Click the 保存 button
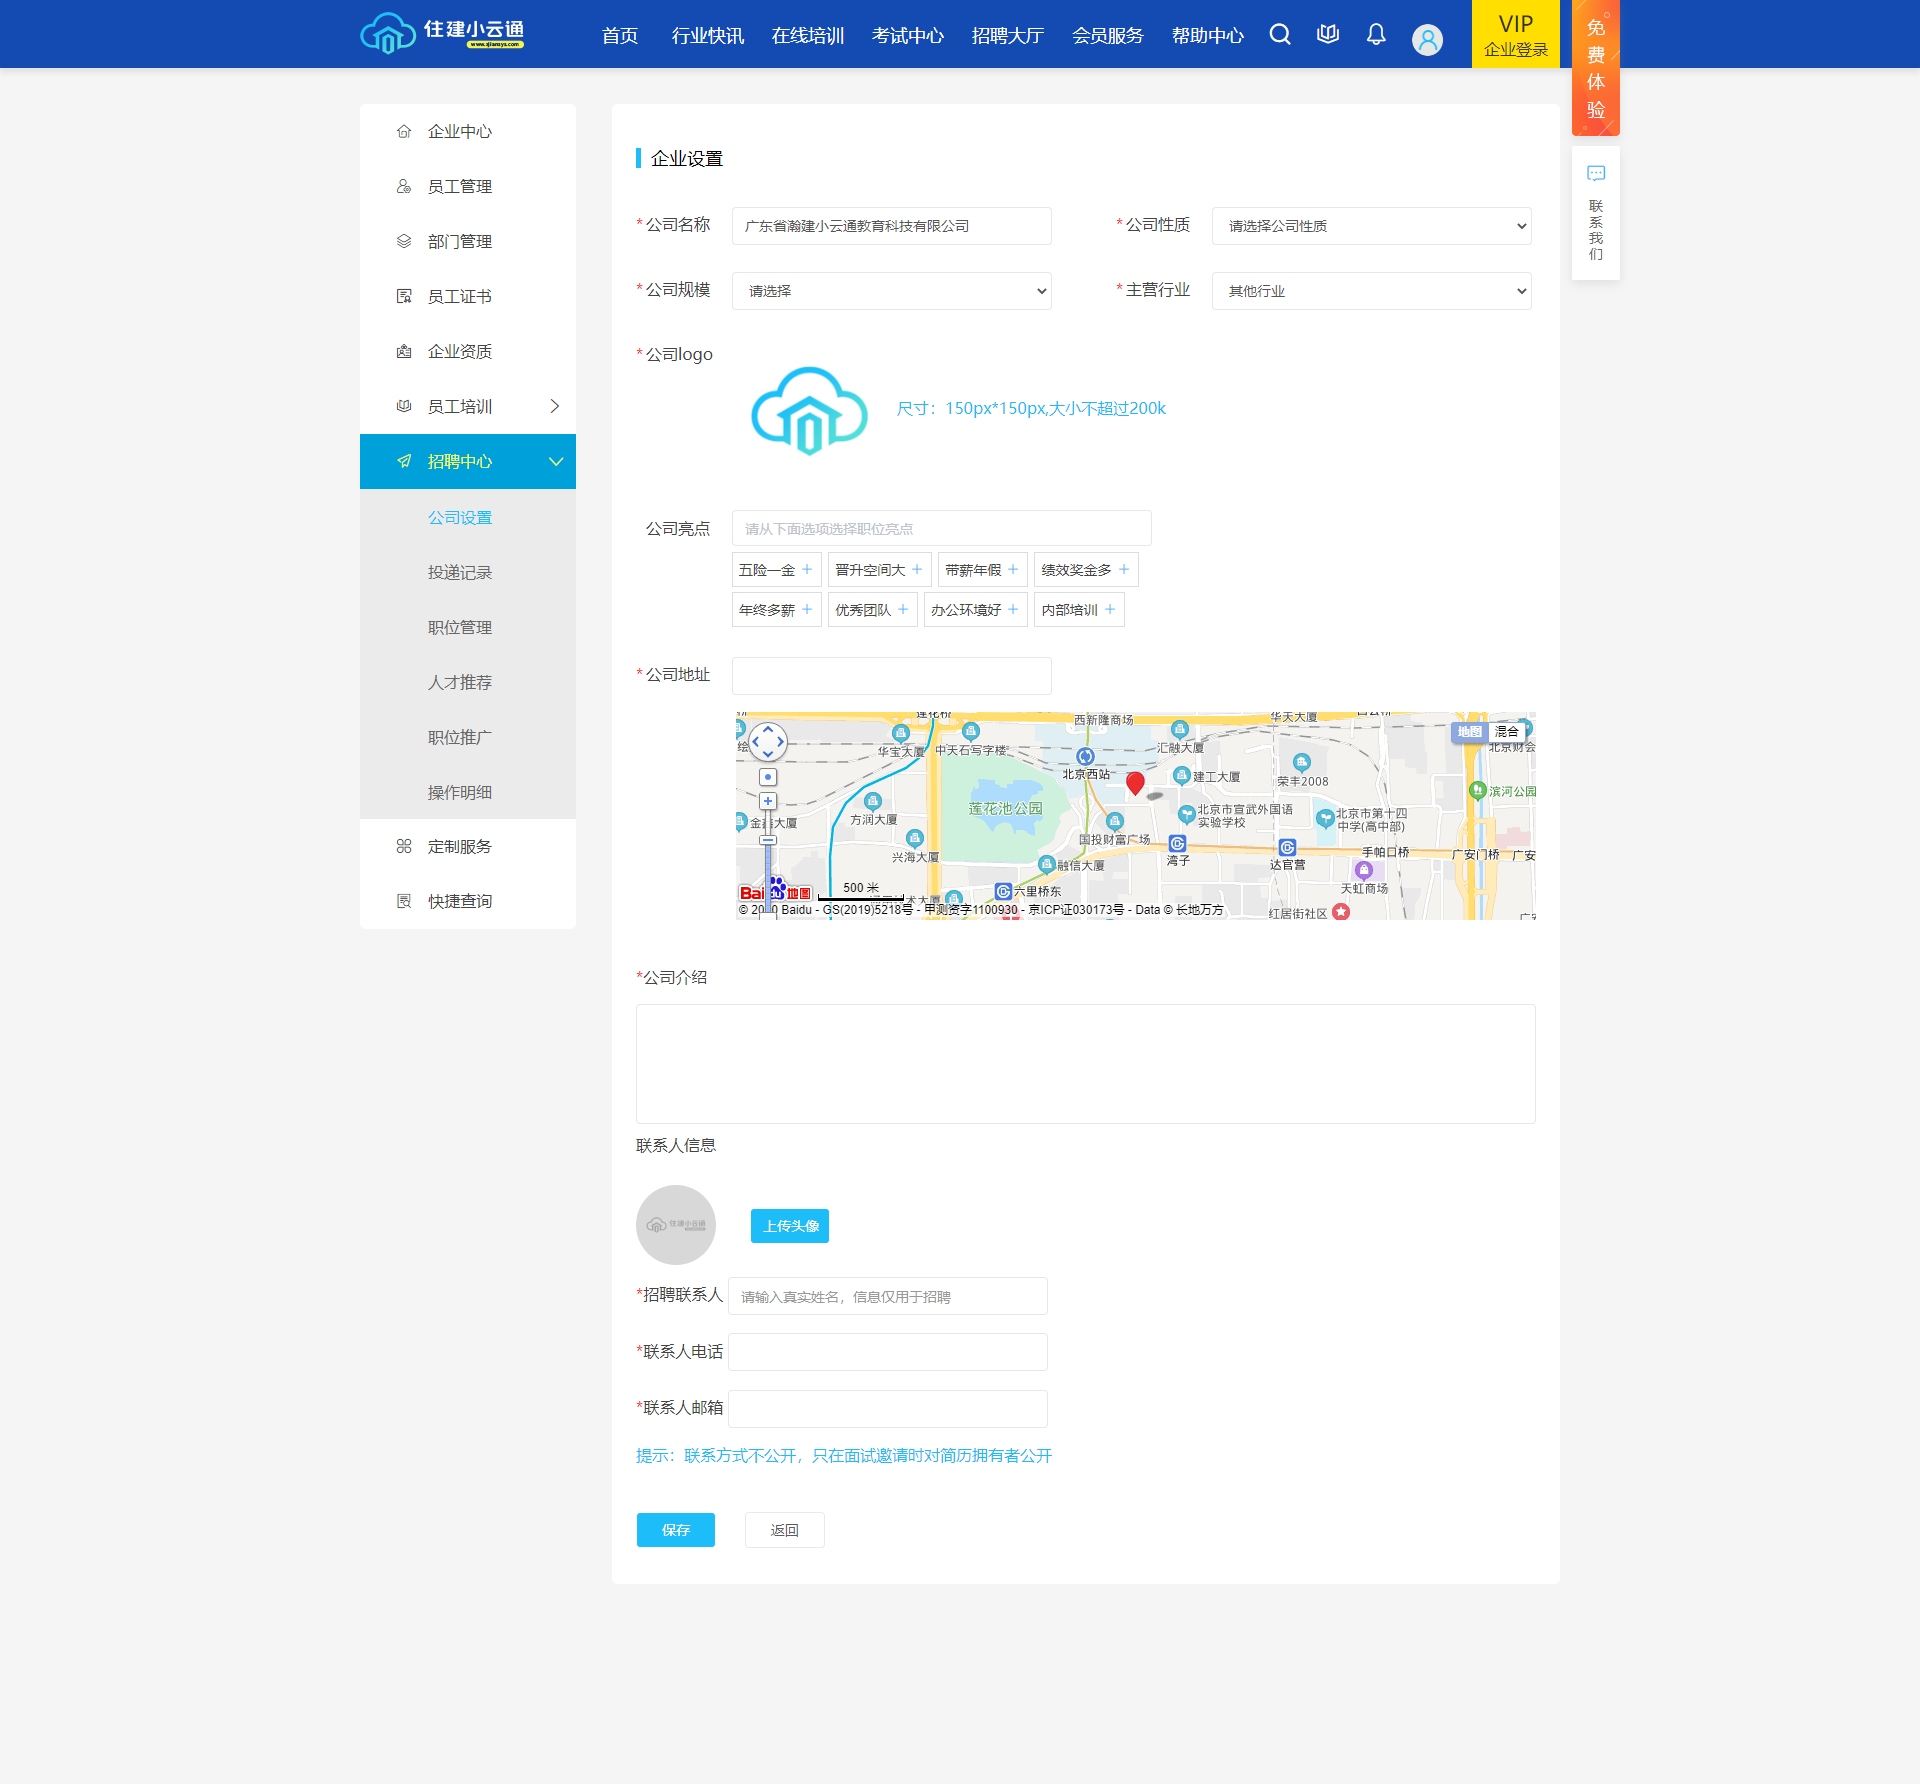 [x=675, y=1530]
